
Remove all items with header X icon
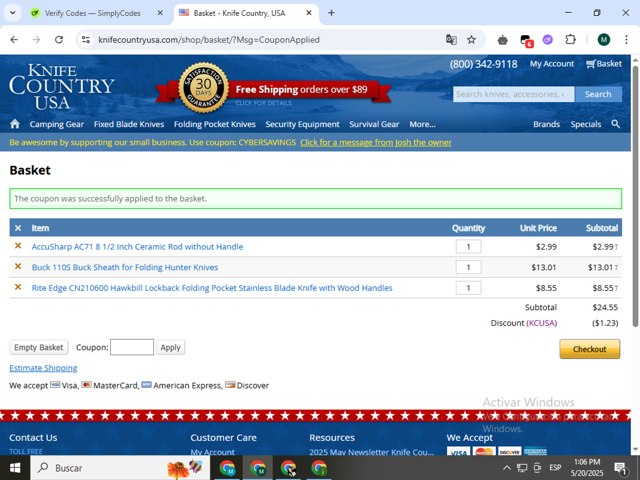(x=18, y=228)
